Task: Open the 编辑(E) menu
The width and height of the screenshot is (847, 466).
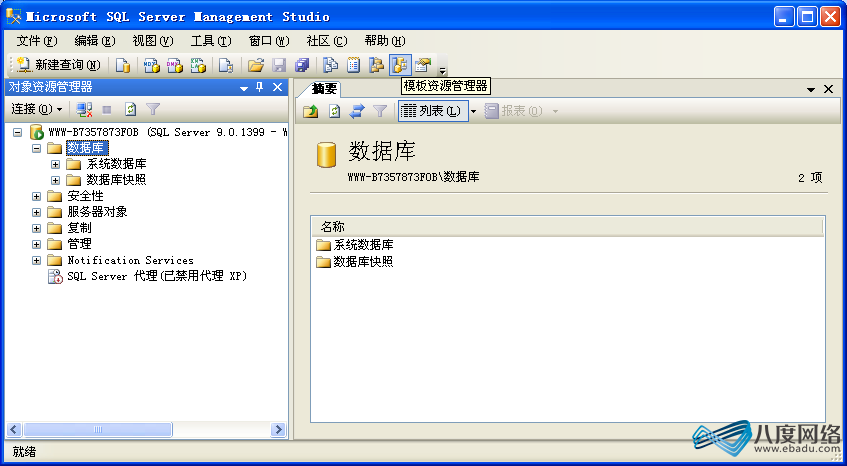Action: (95, 41)
